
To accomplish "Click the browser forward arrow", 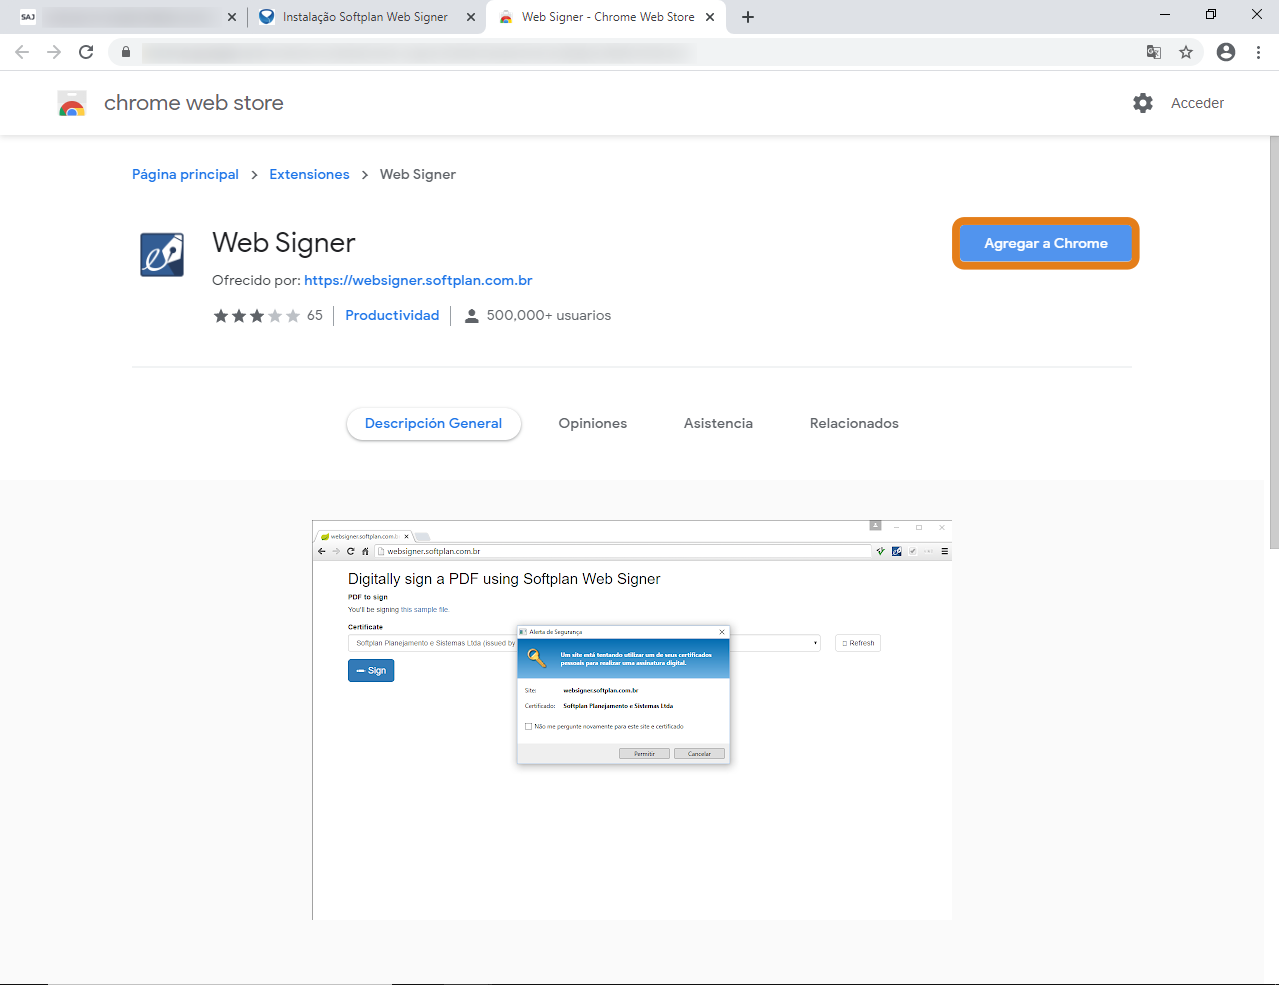I will (x=54, y=52).
